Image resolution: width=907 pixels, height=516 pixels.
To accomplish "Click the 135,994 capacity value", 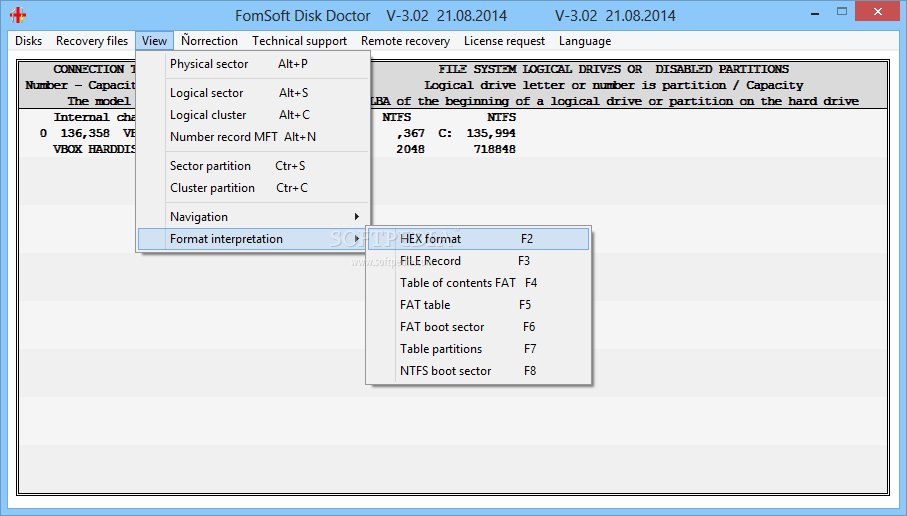I will tap(491, 134).
